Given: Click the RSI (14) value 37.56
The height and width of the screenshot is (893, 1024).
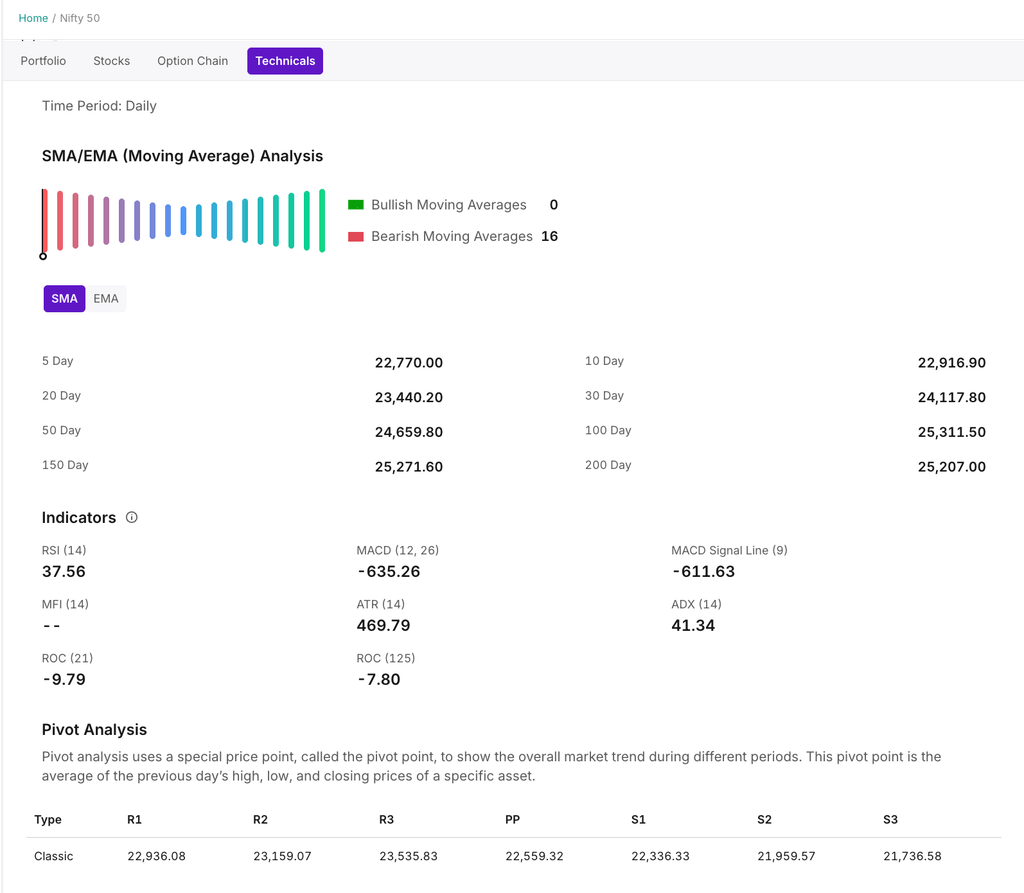Looking at the screenshot, I should point(64,572).
